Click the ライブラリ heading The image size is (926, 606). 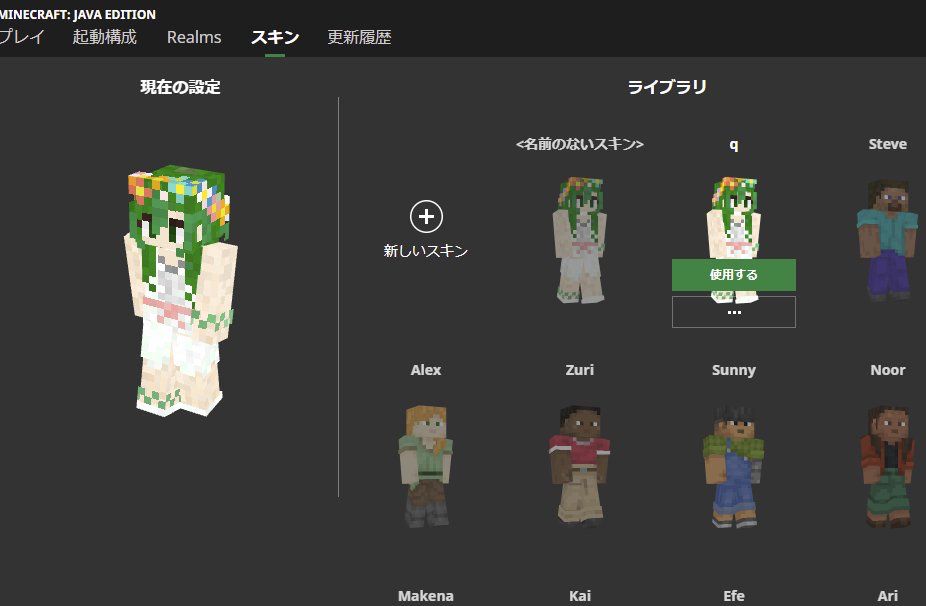(667, 87)
